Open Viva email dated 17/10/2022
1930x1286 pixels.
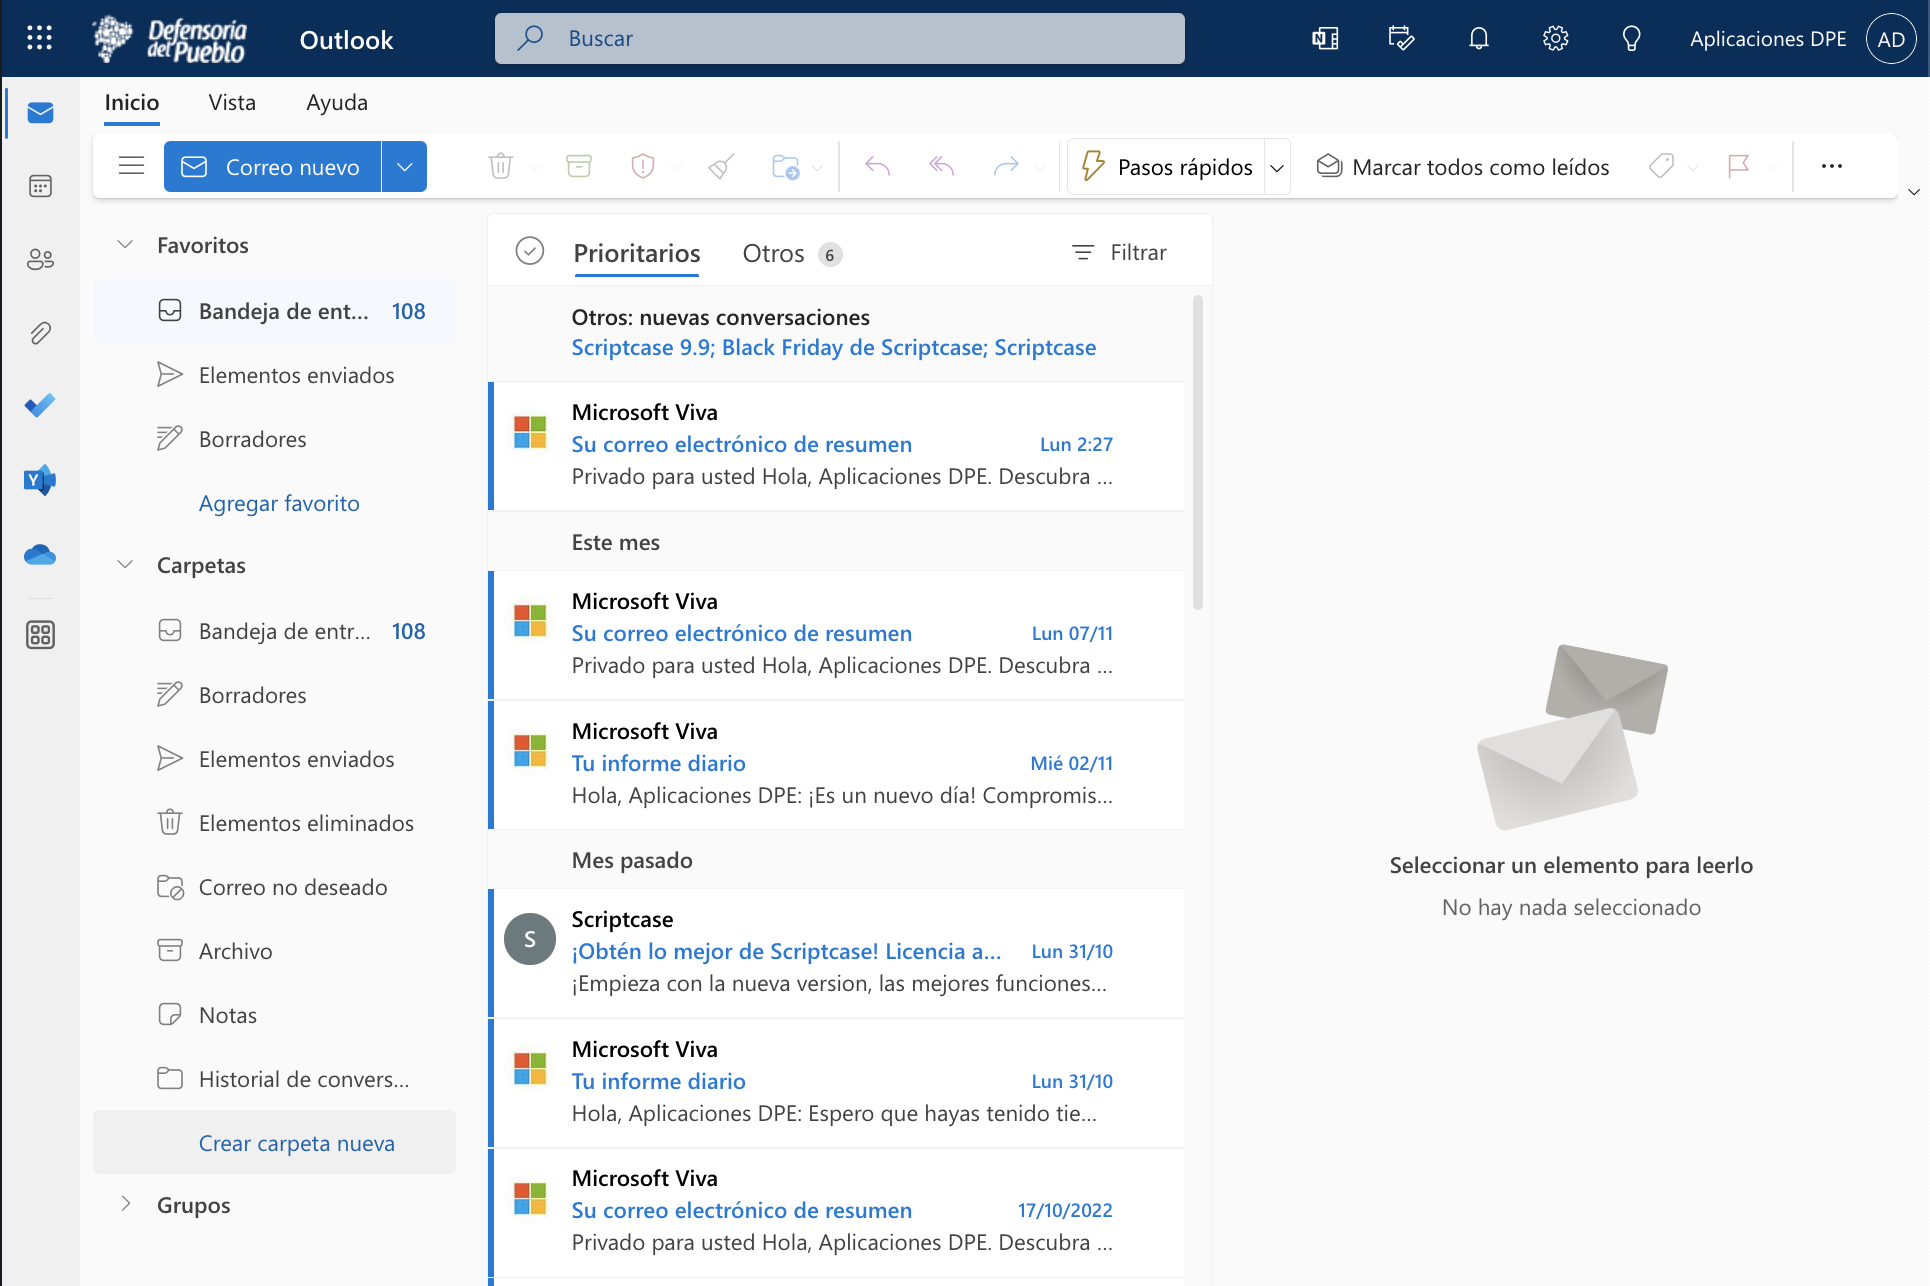tap(838, 1211)
